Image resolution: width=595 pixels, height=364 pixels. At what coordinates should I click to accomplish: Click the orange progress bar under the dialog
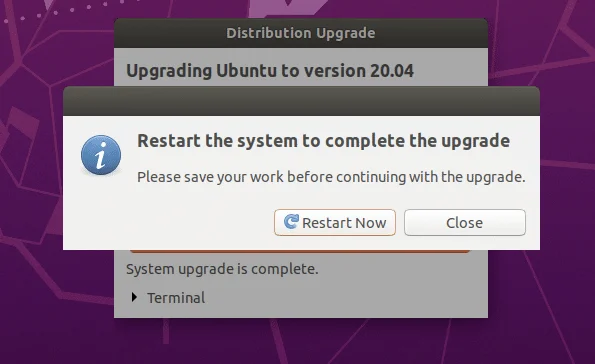coord(300,251)
